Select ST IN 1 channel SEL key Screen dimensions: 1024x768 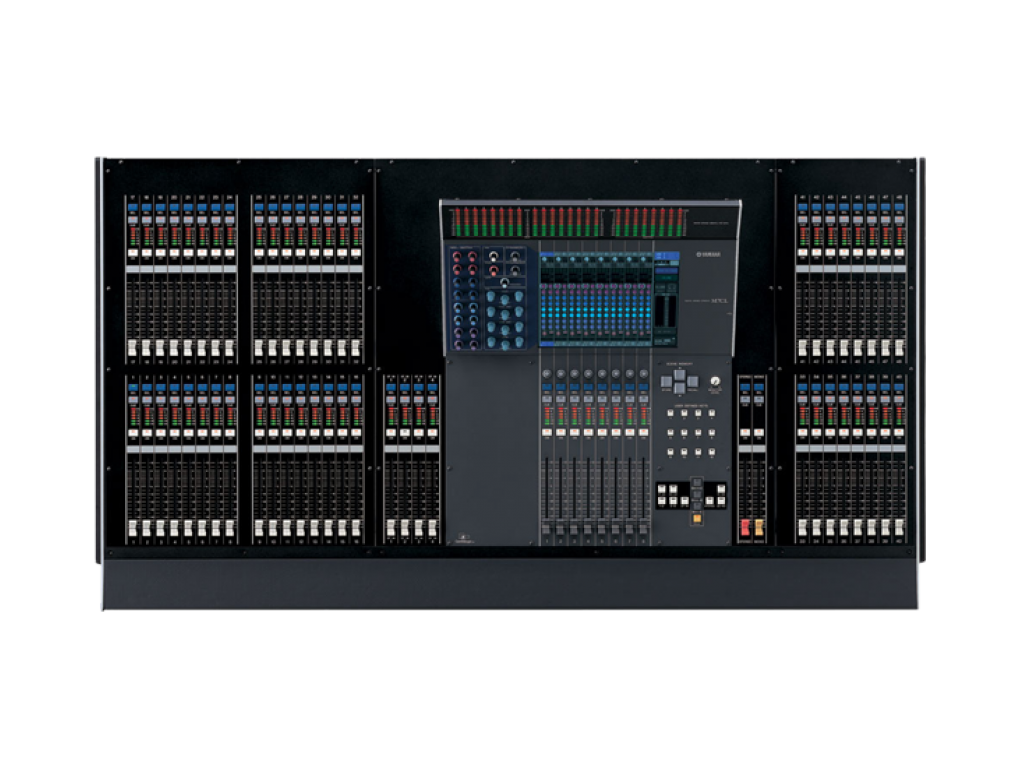(x=391, y=389)
